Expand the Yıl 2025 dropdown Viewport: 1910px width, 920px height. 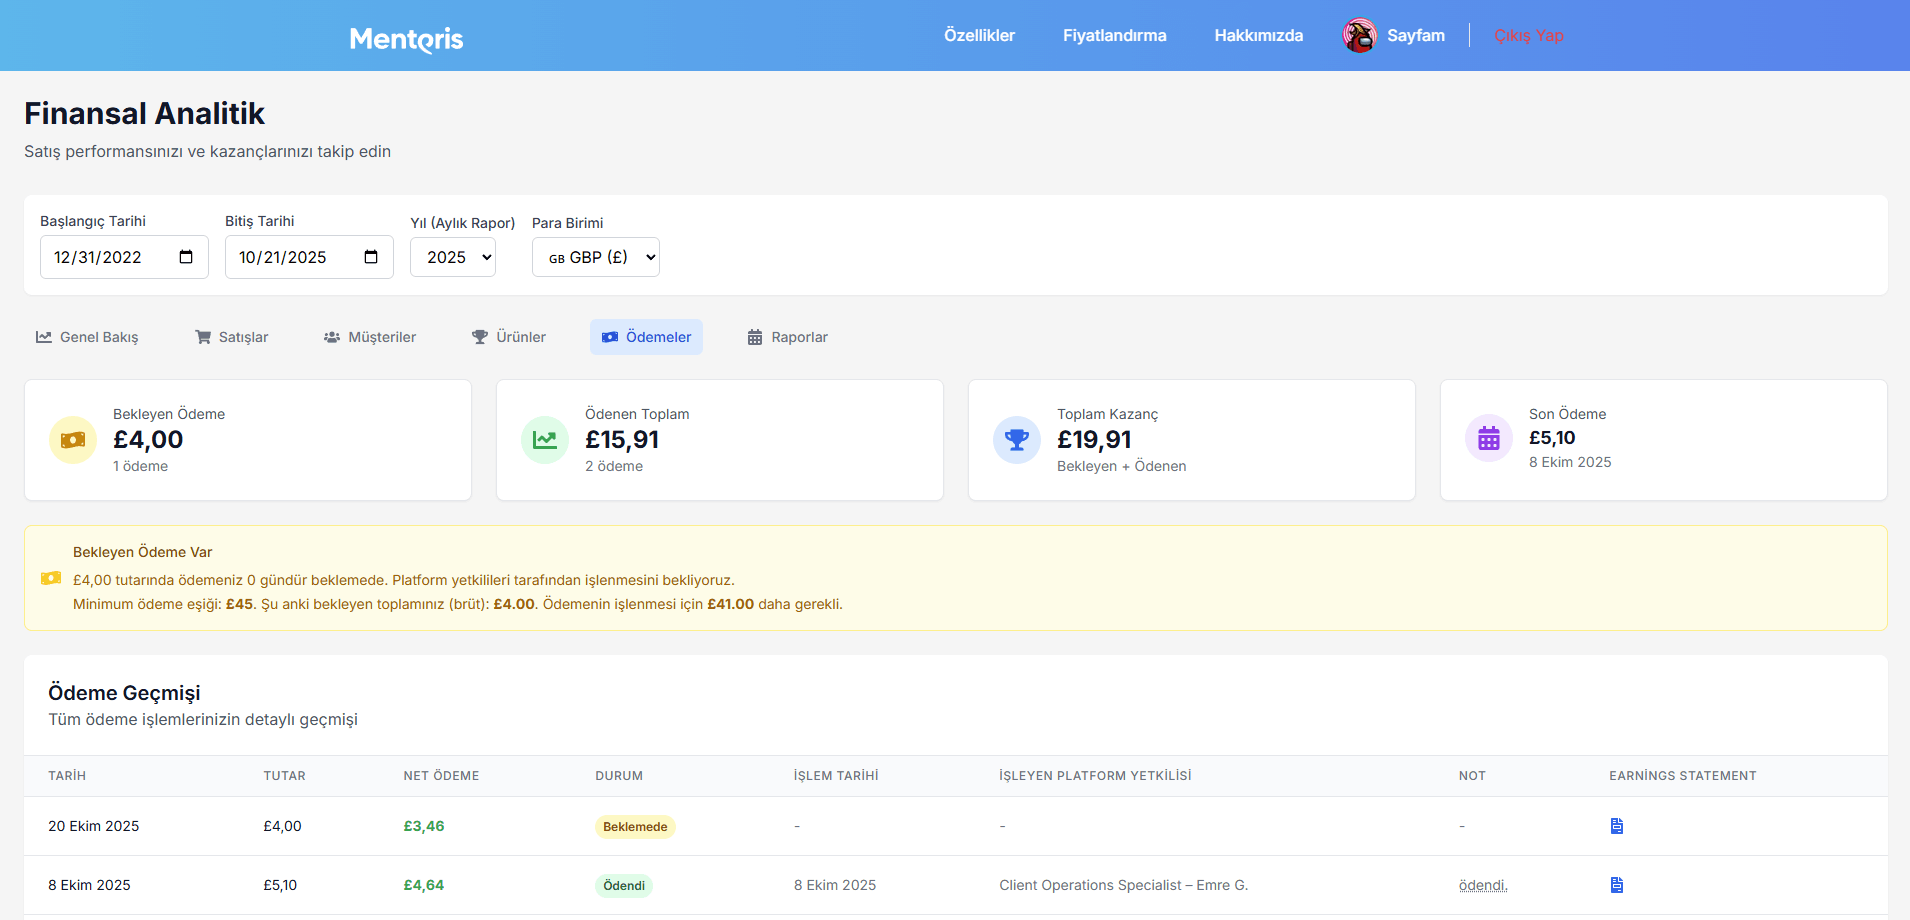click(x=453, y=257)
